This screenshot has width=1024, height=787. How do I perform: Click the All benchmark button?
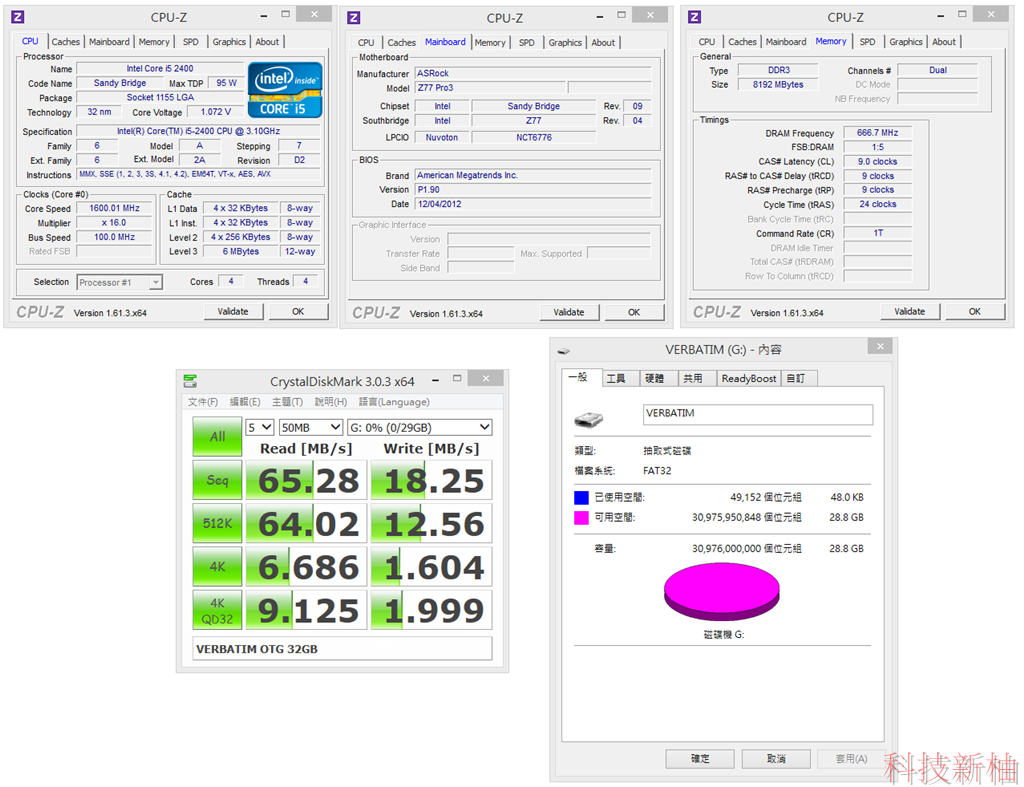pyautogui.click(x=217, y=436)
